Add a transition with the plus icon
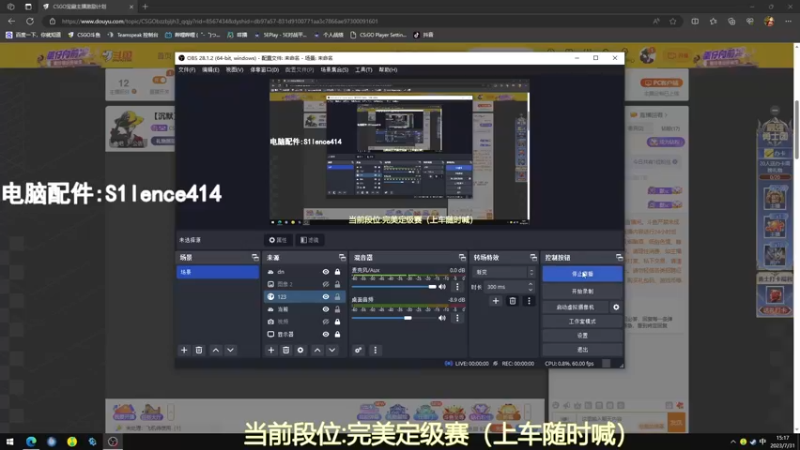The width and height of the screenshot is (800, 450). click(495, 301)
